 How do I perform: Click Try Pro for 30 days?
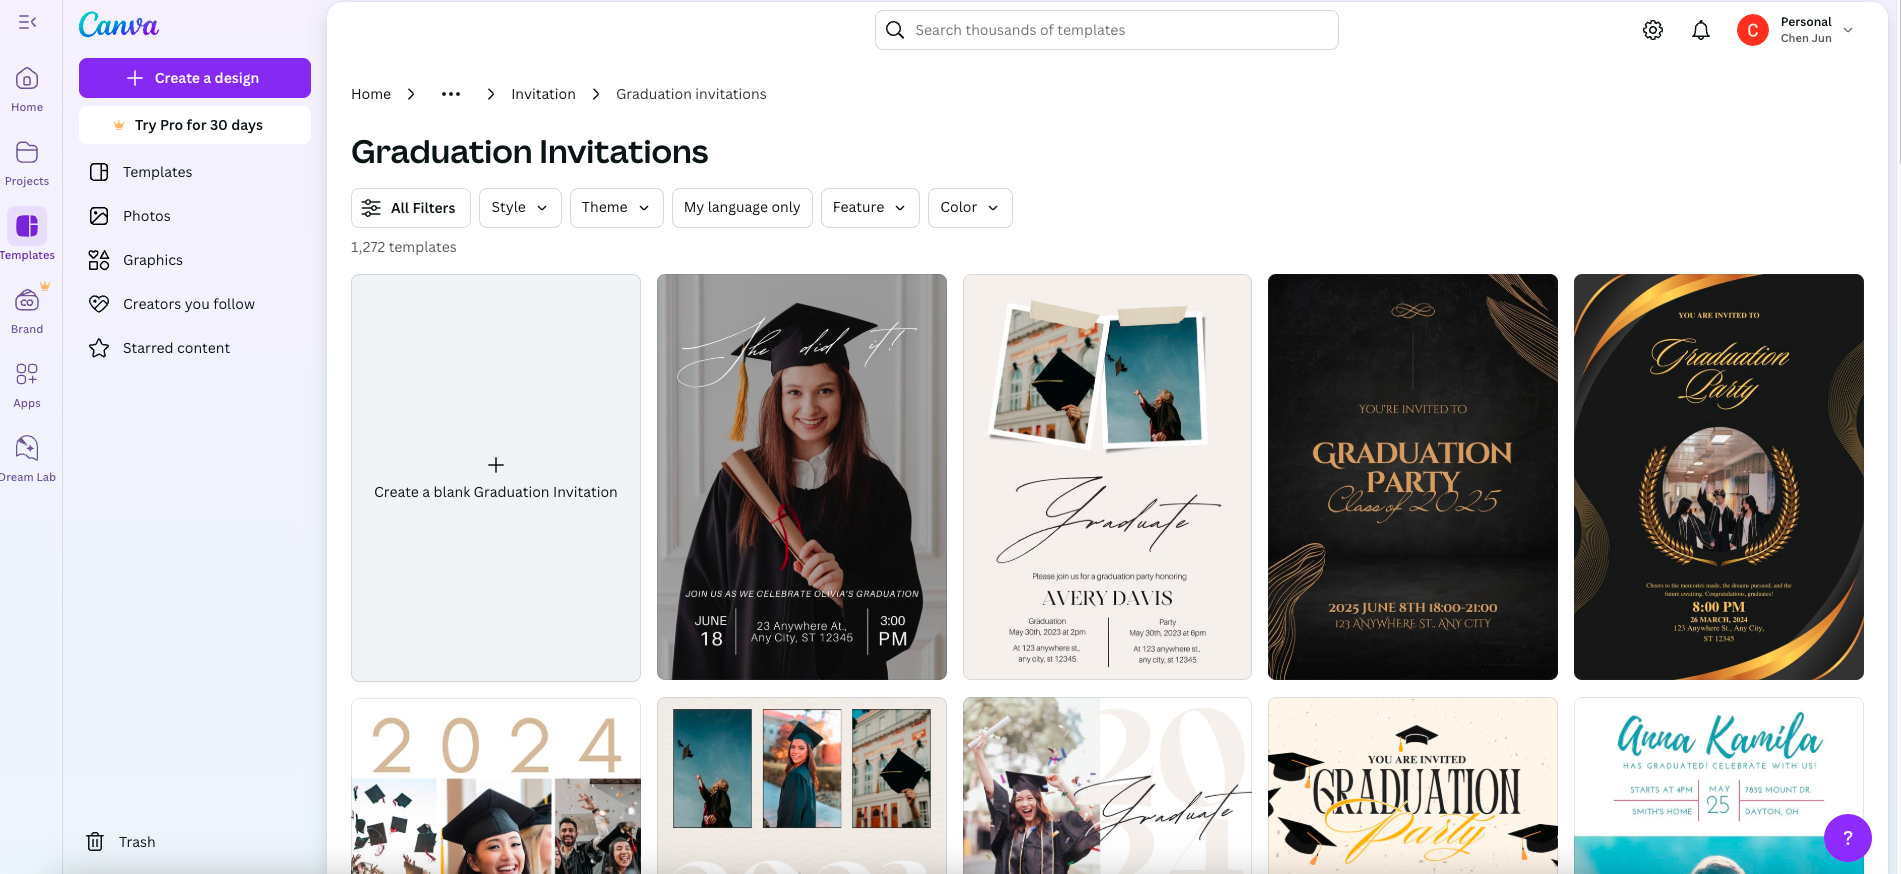pyautogui.click(x=195, y=125)
